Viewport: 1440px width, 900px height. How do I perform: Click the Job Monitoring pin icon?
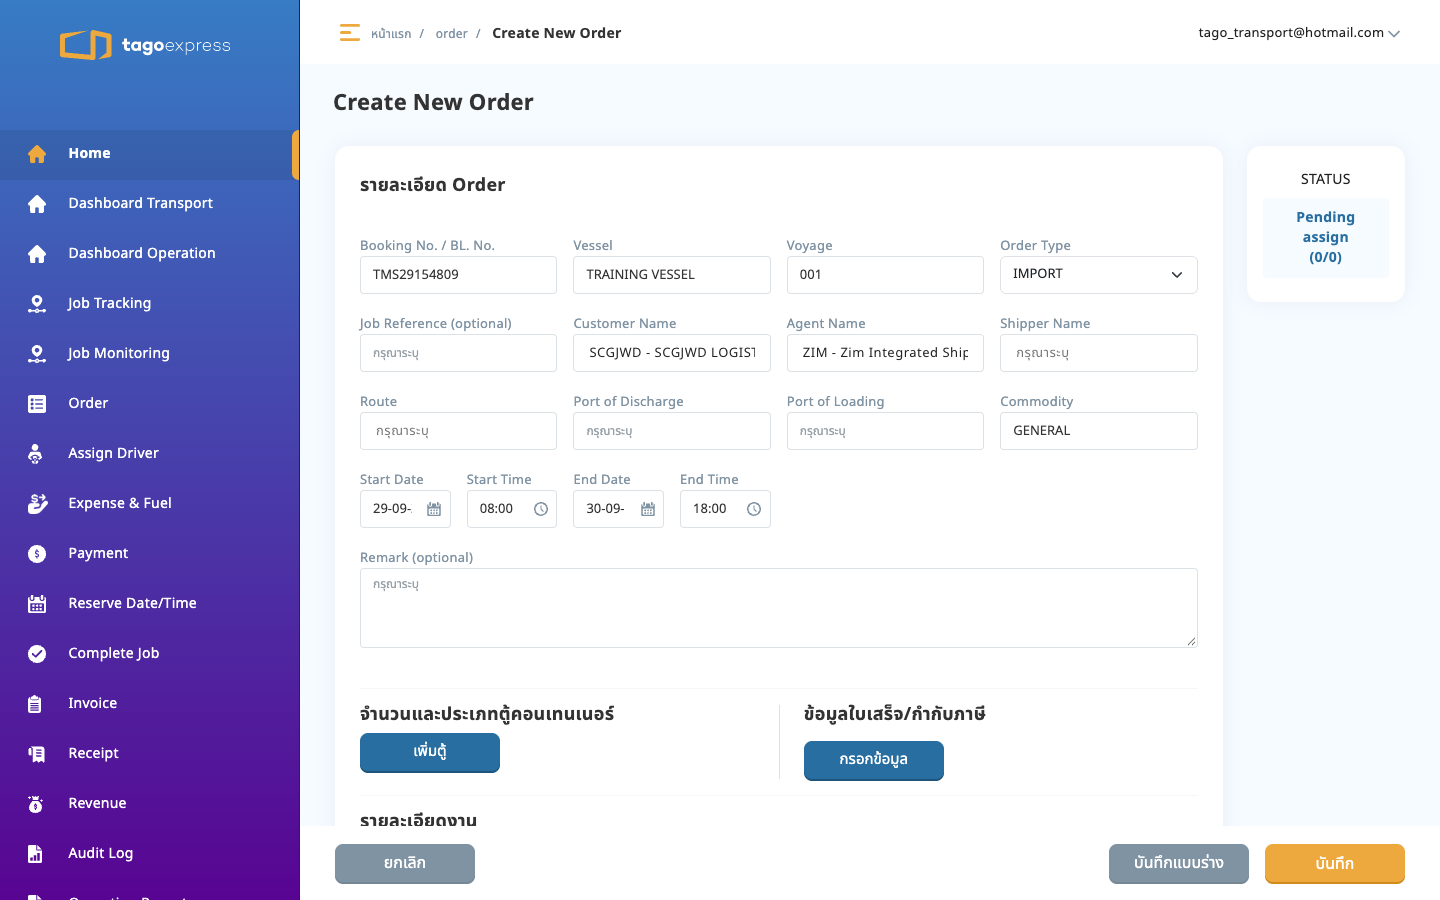pyautogui.click(x=37, y=354)
